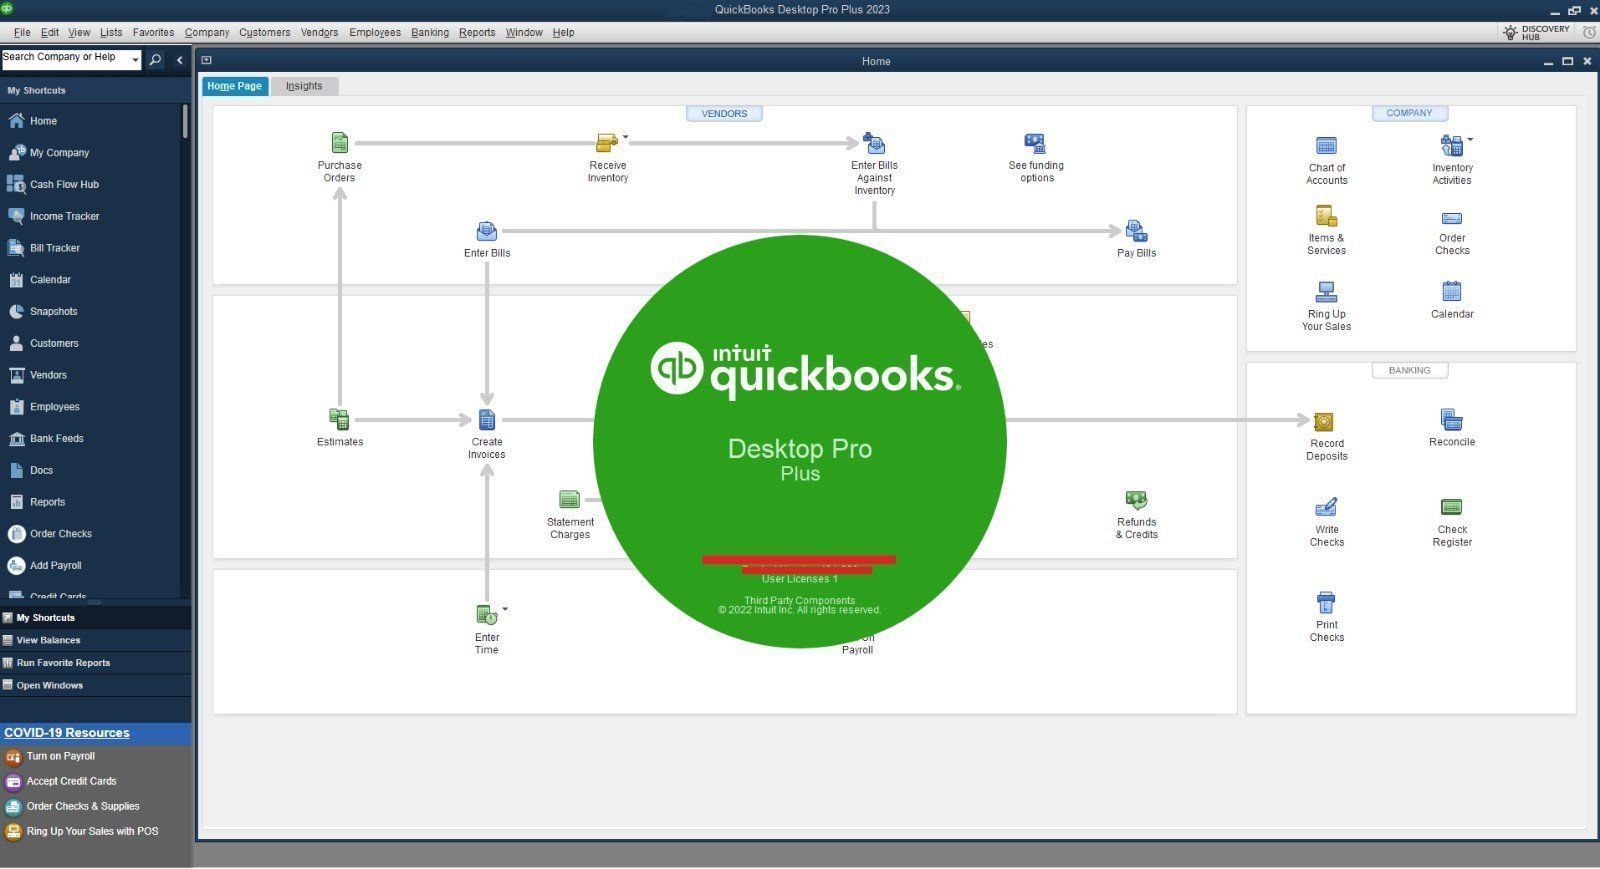Screen dimensions: 1600x869
Task: Click the Write Checks icon
Action: coord(1326,507)
